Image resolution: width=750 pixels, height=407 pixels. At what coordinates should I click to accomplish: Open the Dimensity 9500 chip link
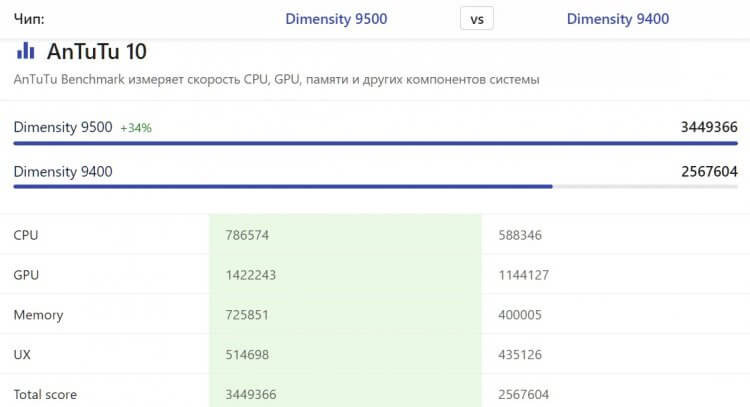[336, 19]
